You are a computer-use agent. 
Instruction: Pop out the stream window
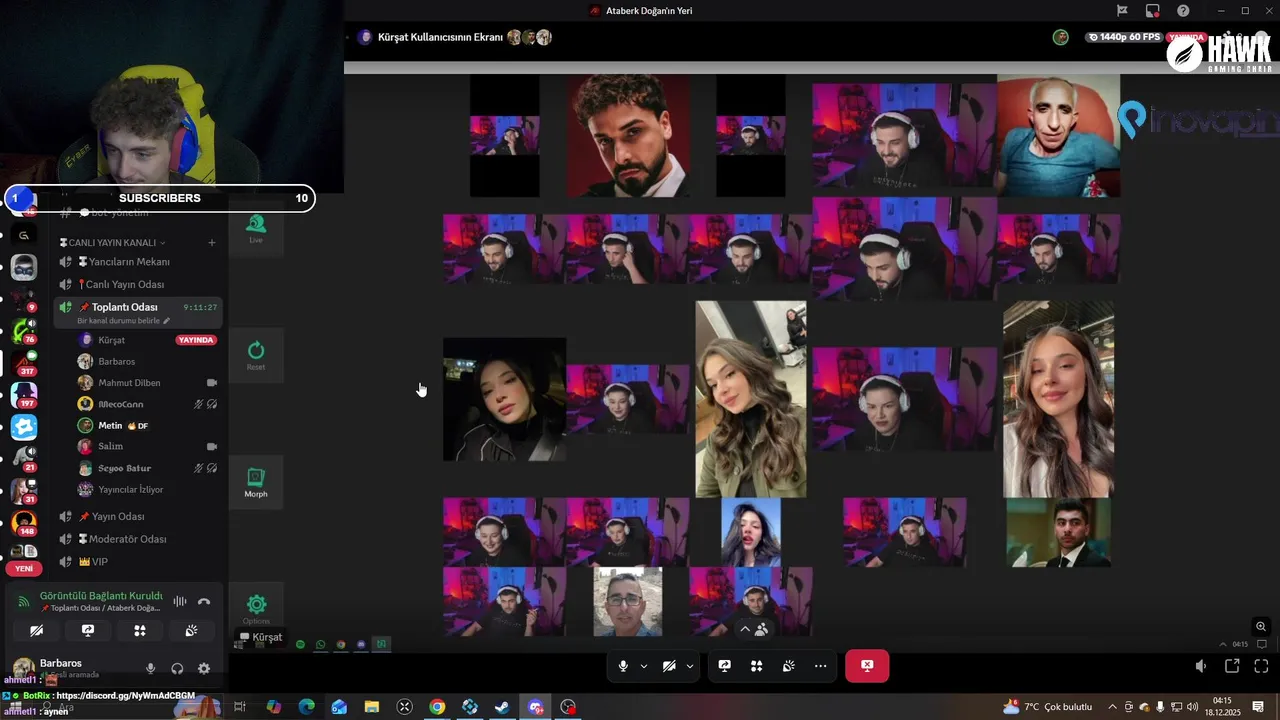tap(1232, 666)
